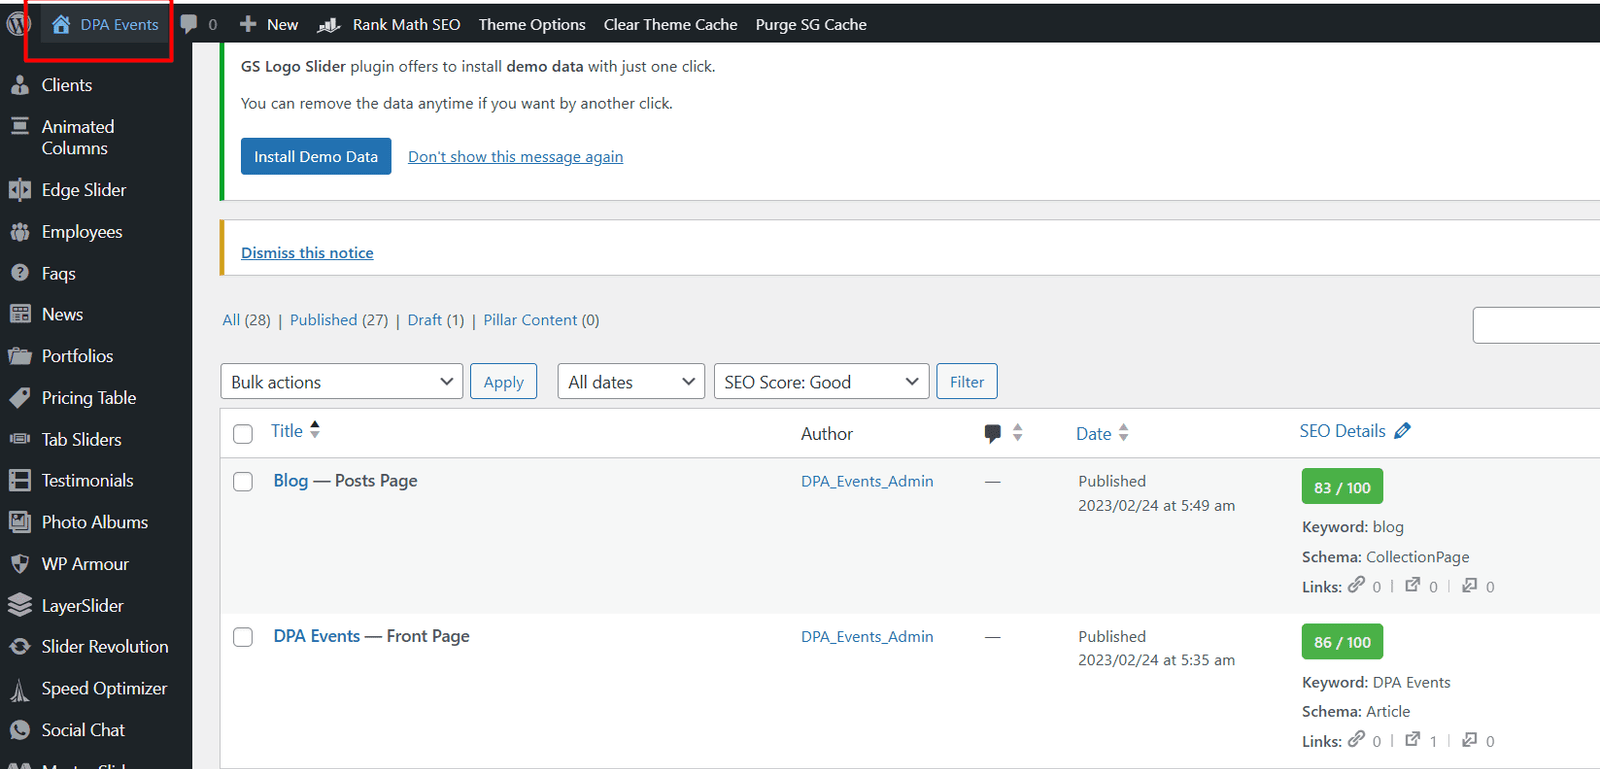Click the Portfolios folder icon
Screen dimensions: 1600x769
coord(20,356)
